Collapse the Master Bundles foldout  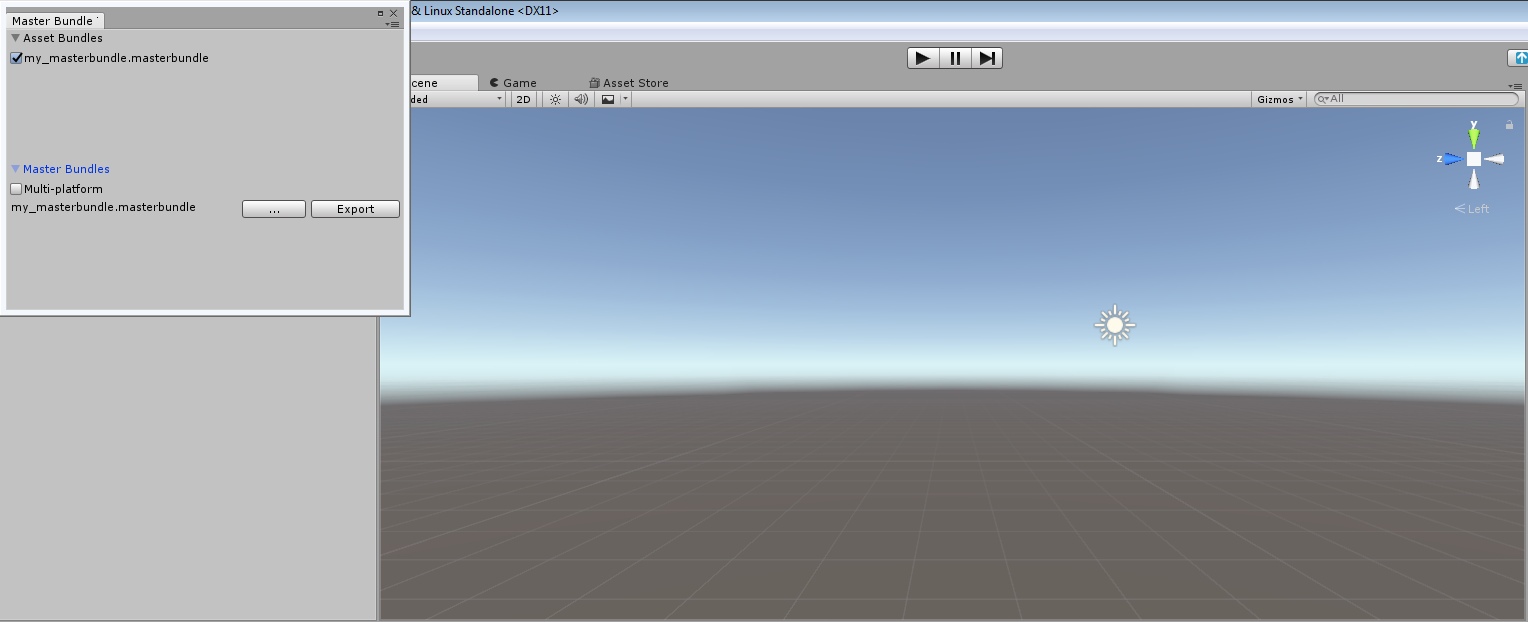point(16,169)
